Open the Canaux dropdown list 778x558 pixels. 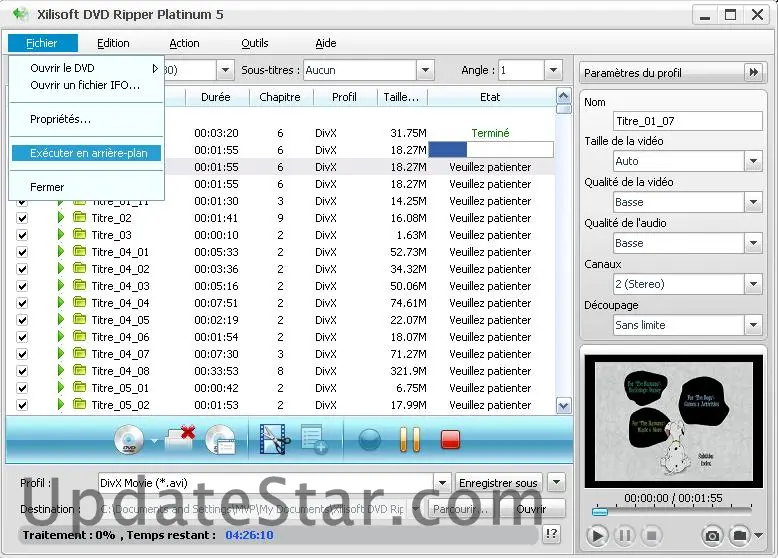(753, 284)
